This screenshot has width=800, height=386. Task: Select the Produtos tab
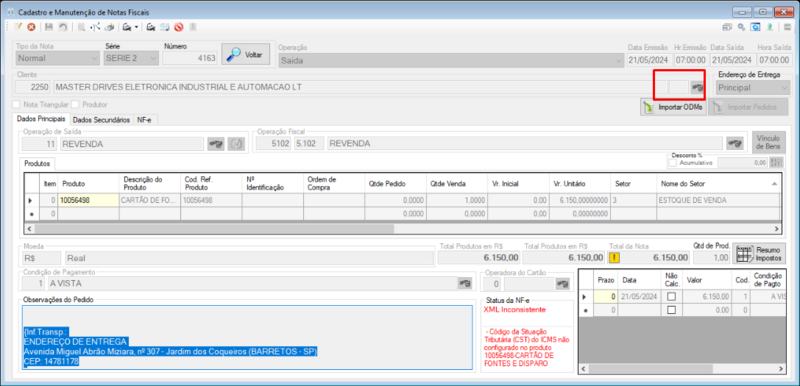[38, 164]
